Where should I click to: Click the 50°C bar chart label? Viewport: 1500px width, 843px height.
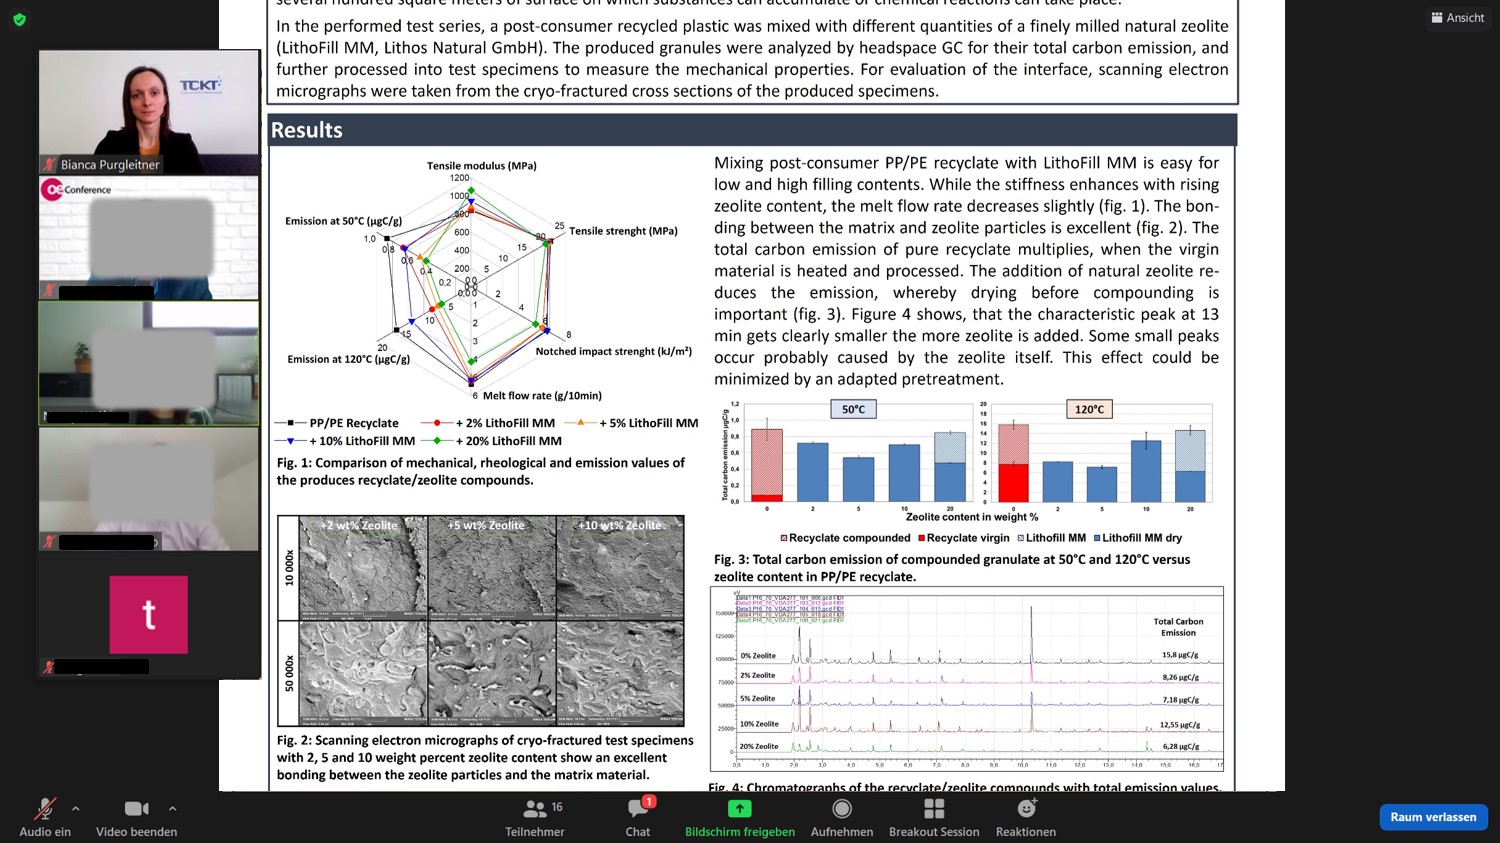853,409
